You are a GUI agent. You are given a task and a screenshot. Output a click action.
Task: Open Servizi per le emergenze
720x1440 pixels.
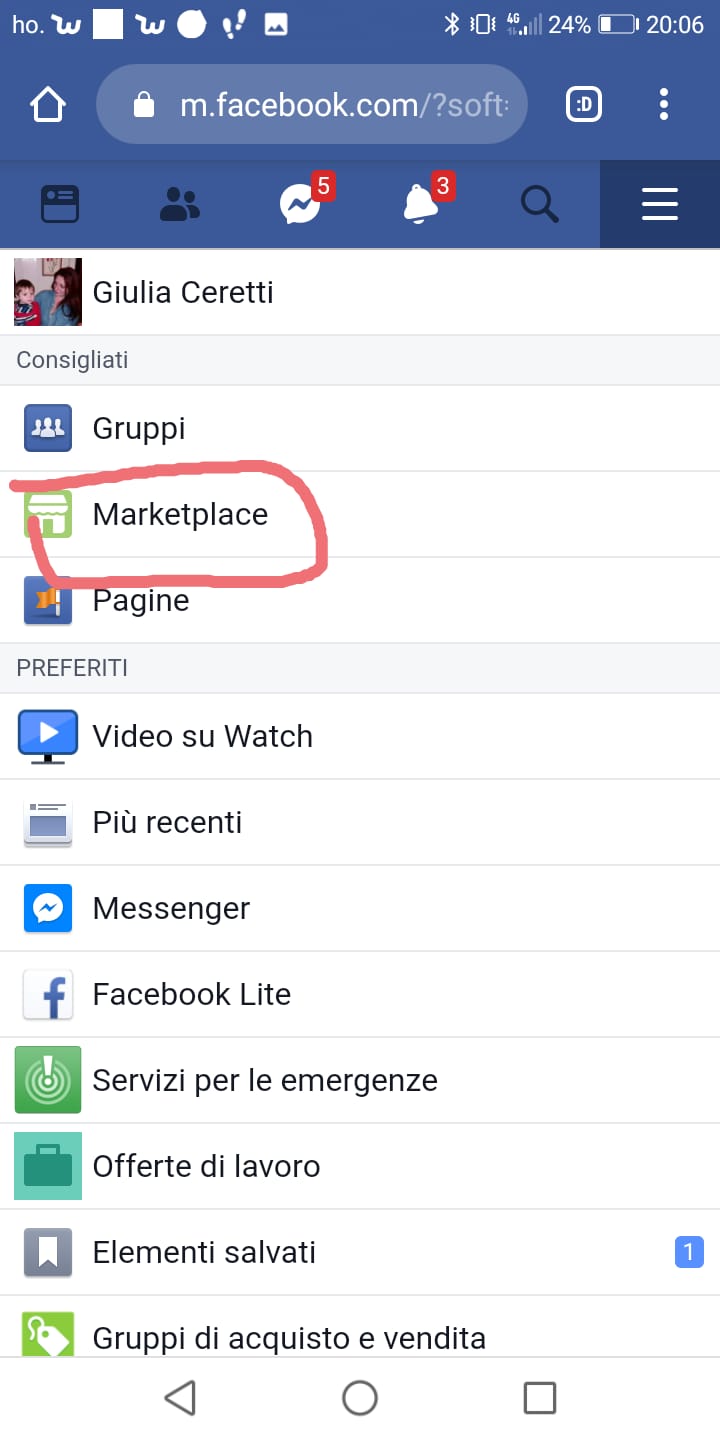(360, 1080)
